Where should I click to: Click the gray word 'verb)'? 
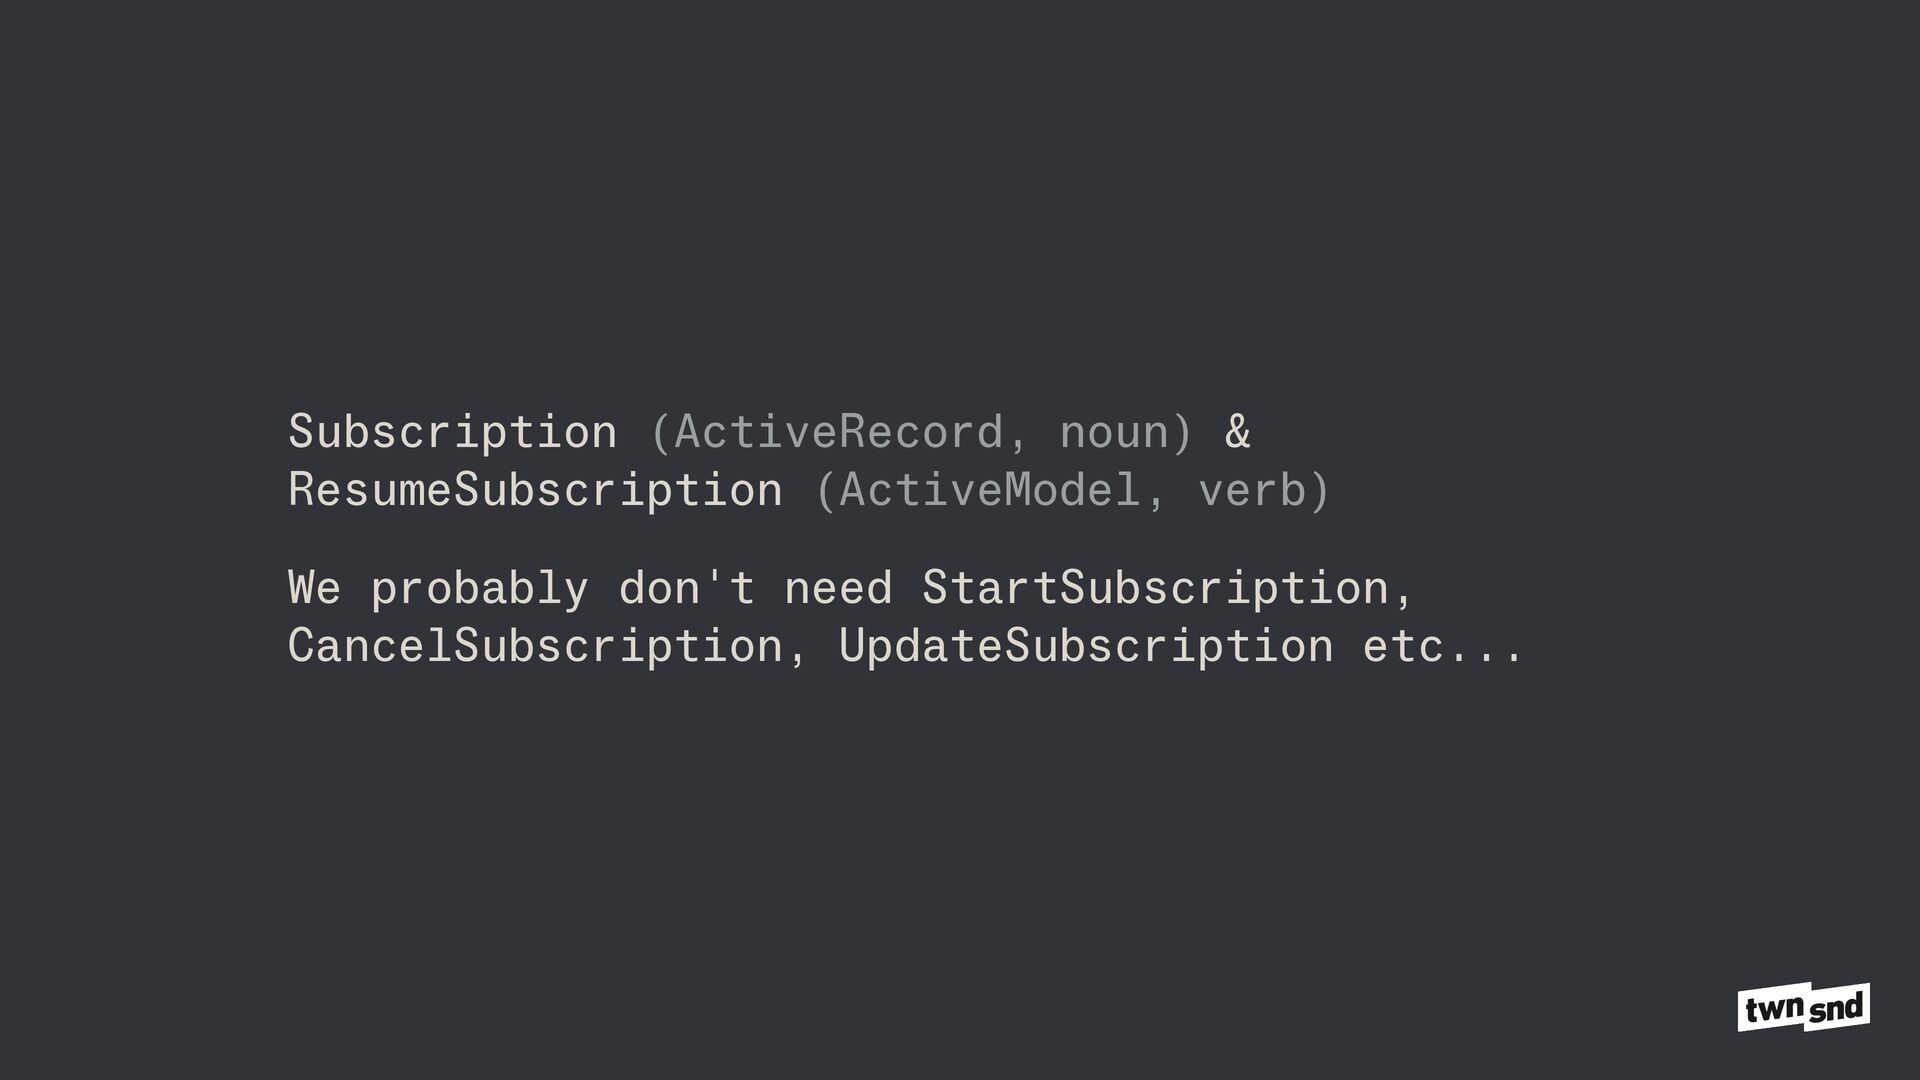pyautogui.click(x=1264, y=490)
